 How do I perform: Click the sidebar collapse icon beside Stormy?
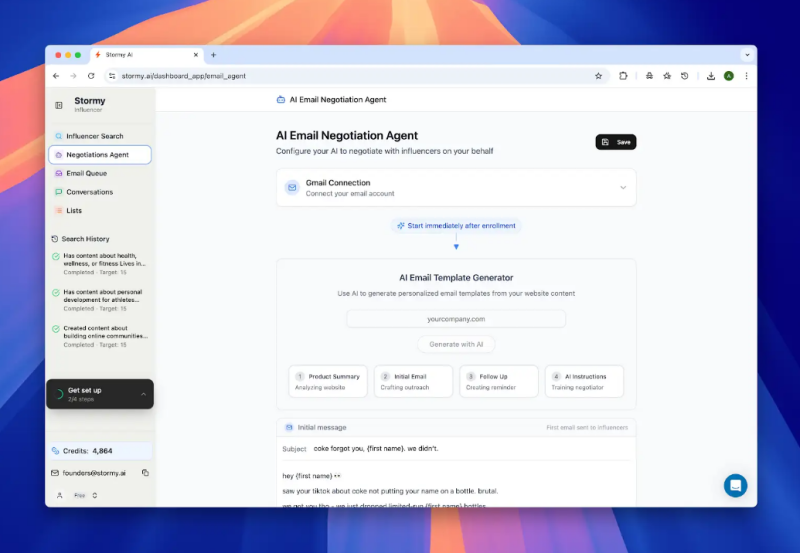click(59, 105)
